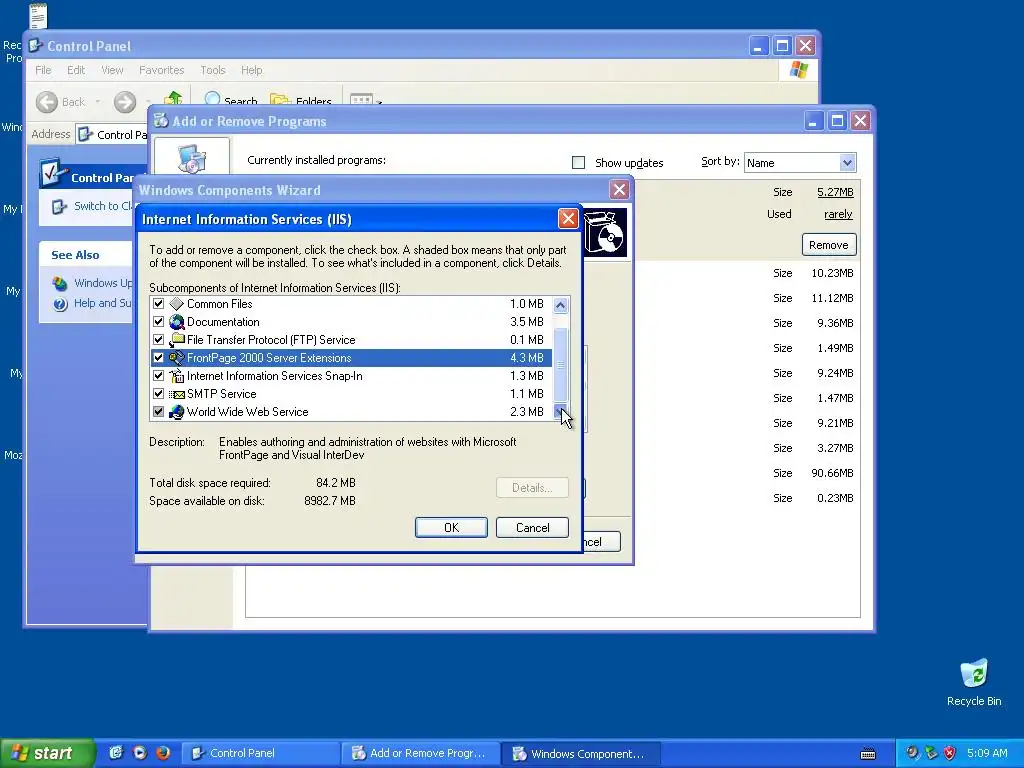Click the security shield tray icon
This screenshot has height=768, width=1024.
950,753
